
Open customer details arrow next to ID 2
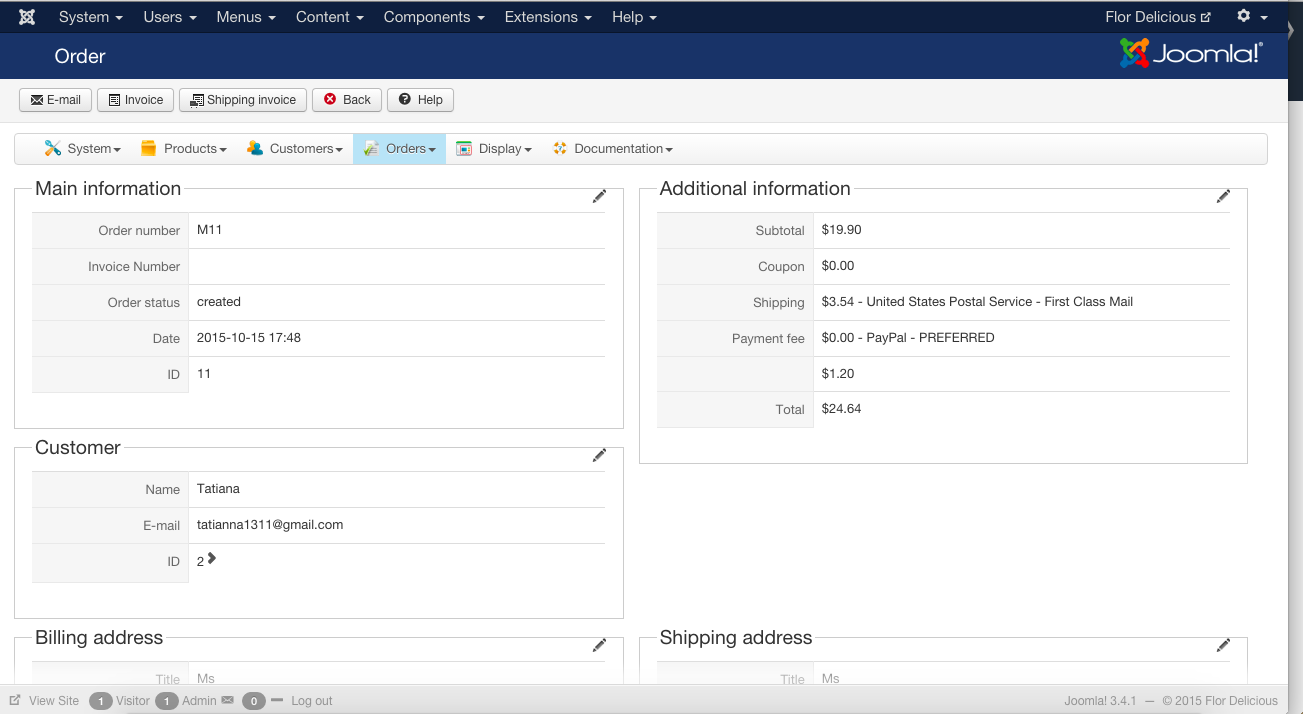click(211, 559)
